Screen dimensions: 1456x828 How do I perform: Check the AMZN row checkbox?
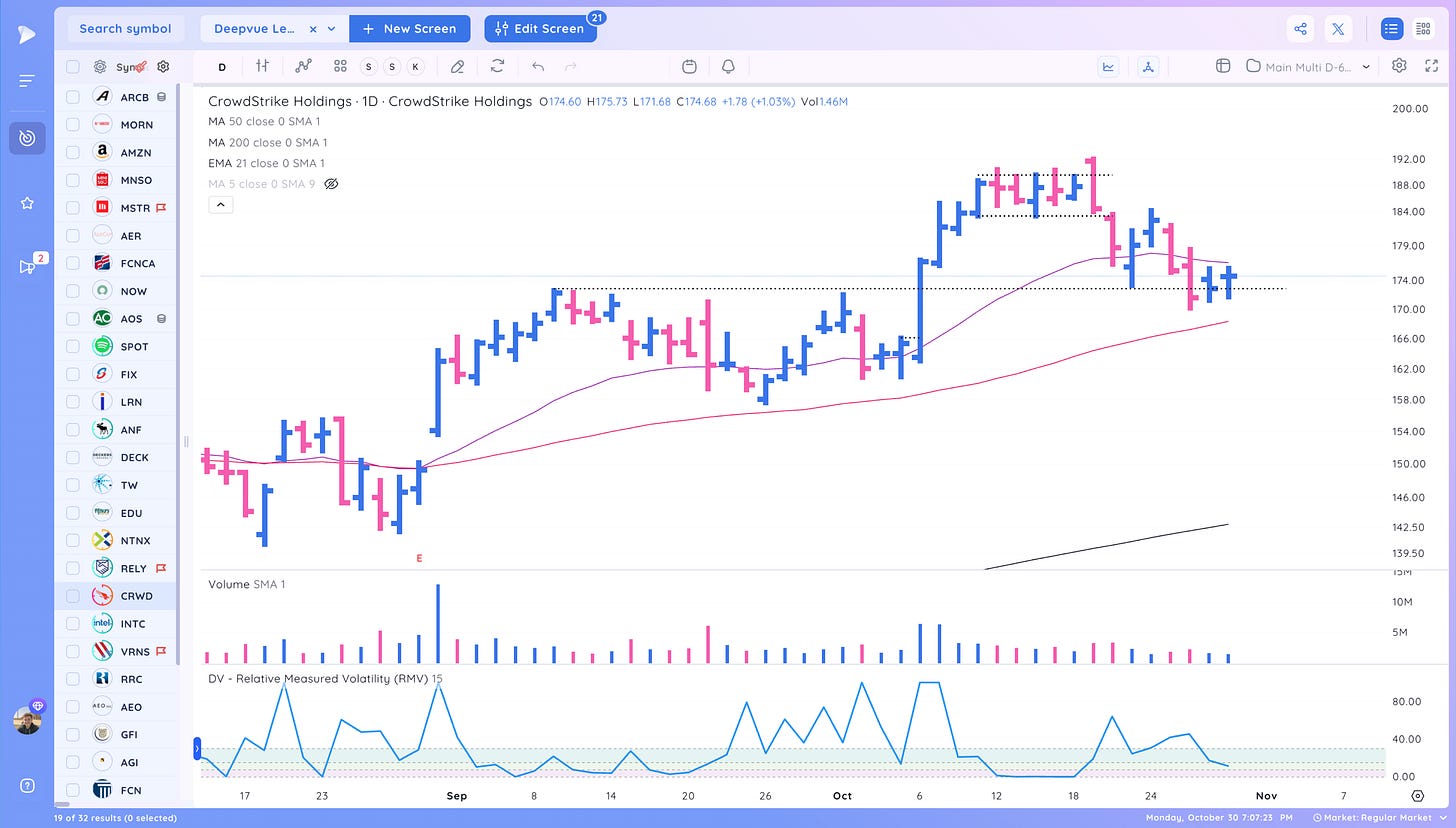(72, 152)
